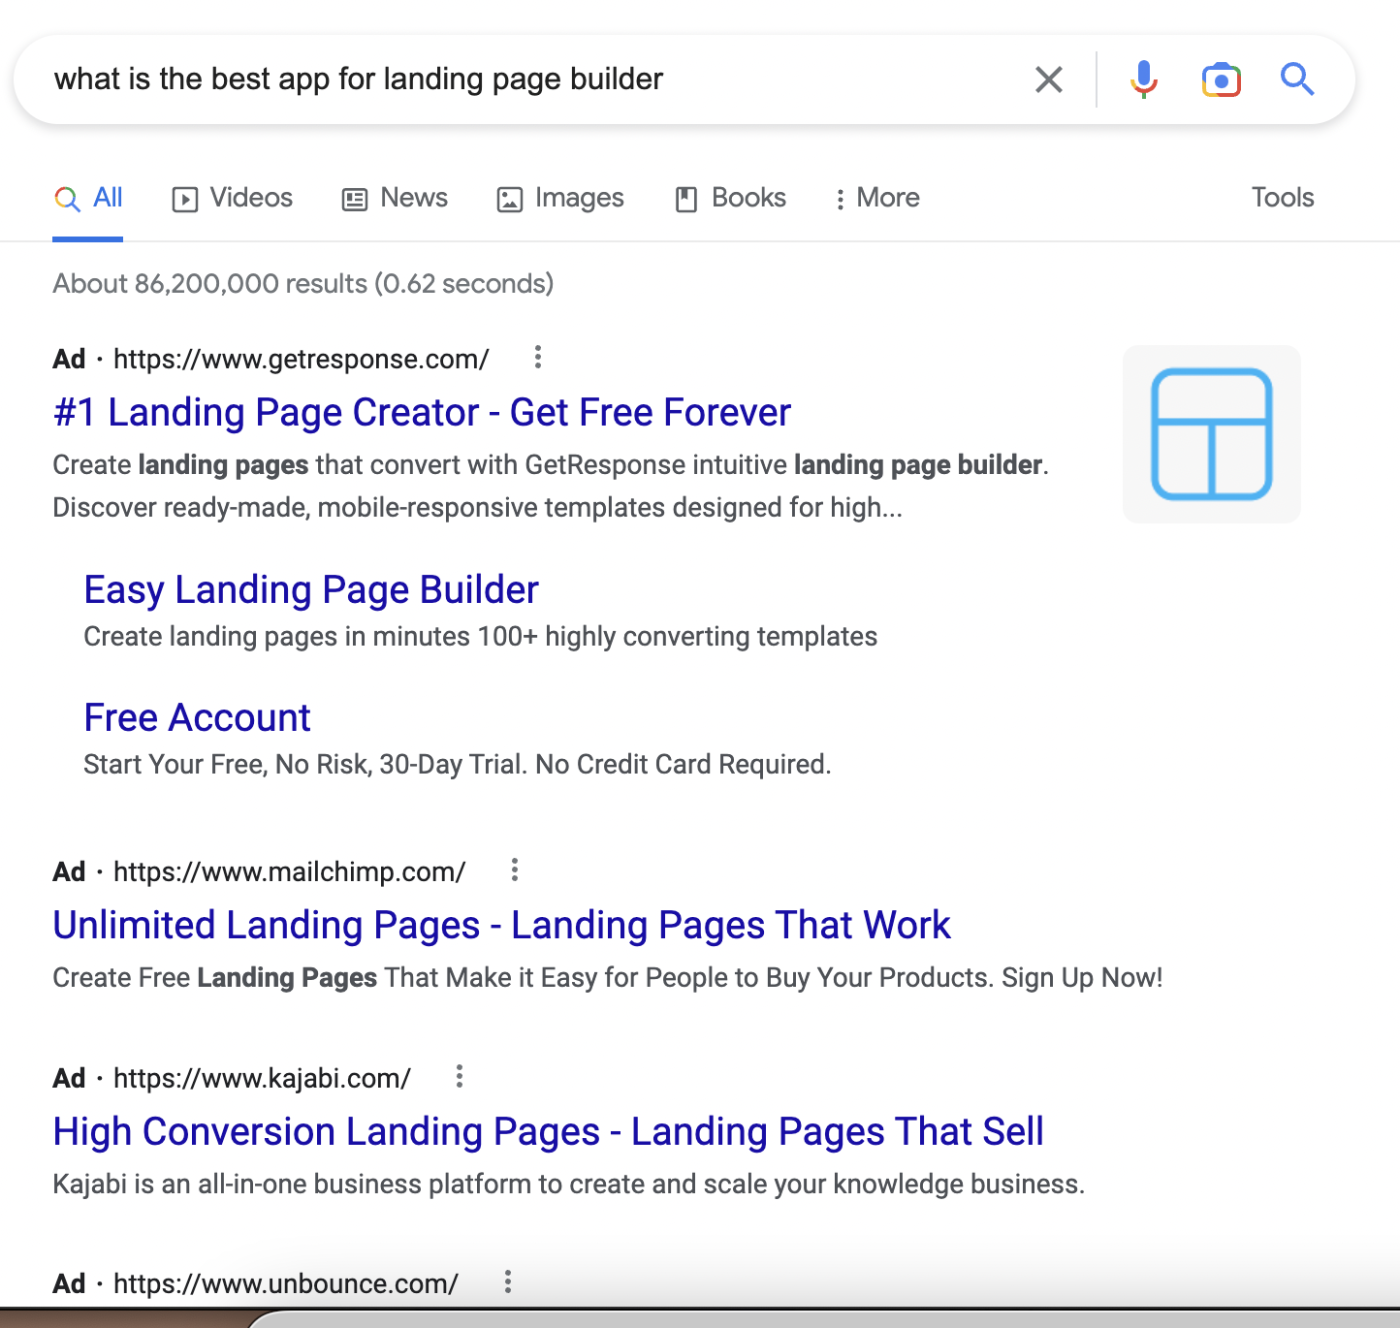Switch to the Videos tab
Screen dimensions: 1400x1328
[233, 198]
